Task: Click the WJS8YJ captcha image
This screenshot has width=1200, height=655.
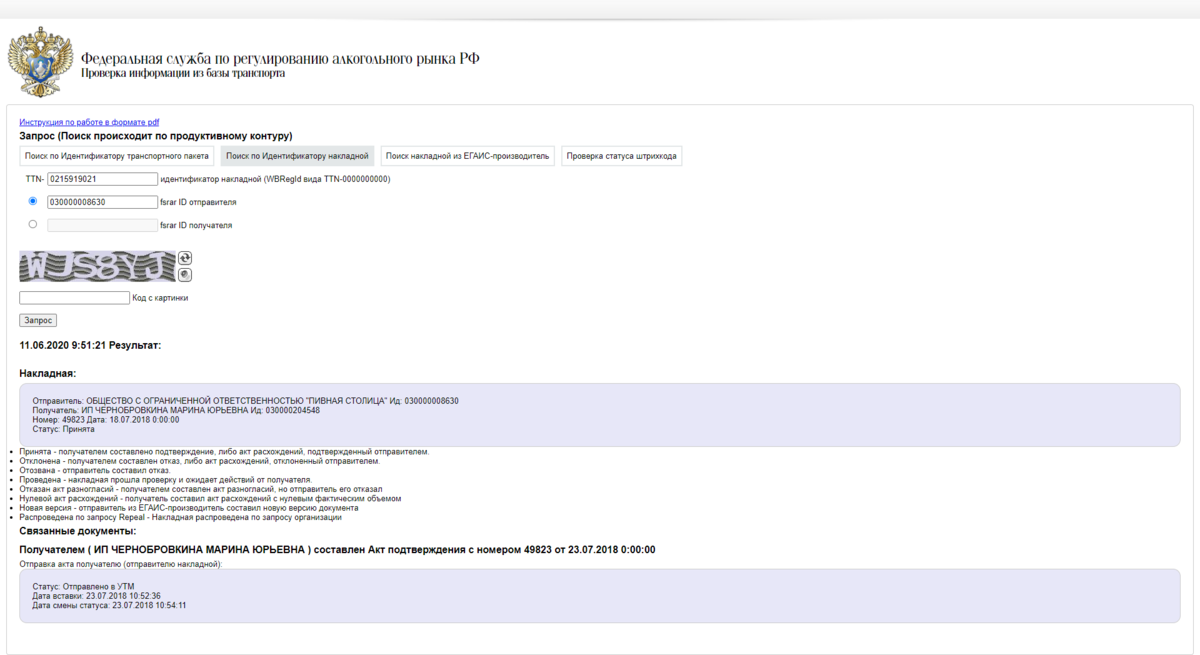Action: tap(97, 266)
